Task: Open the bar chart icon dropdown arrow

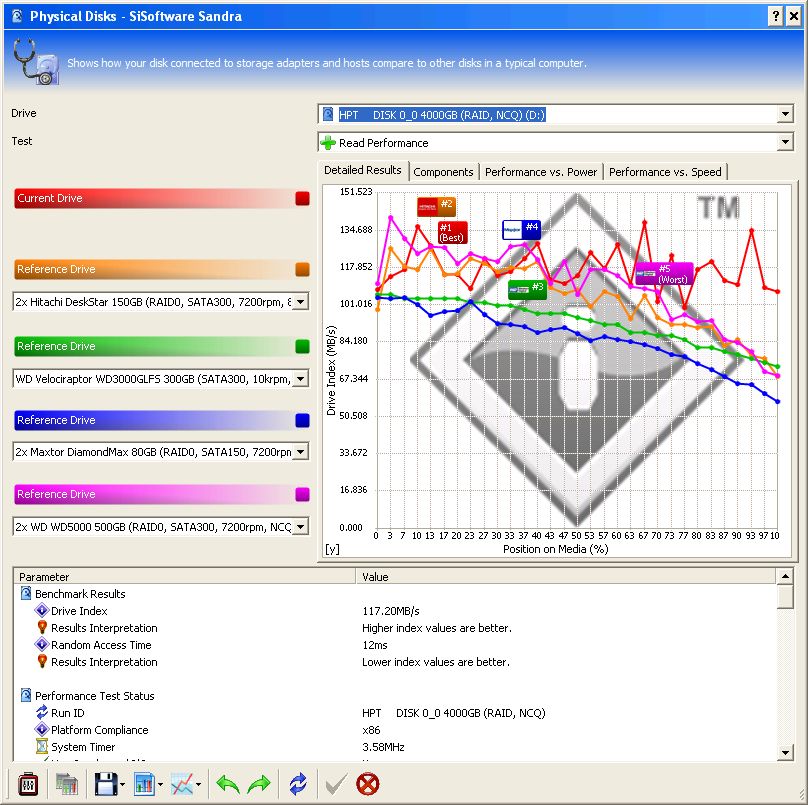Action: tap(160, 784)
